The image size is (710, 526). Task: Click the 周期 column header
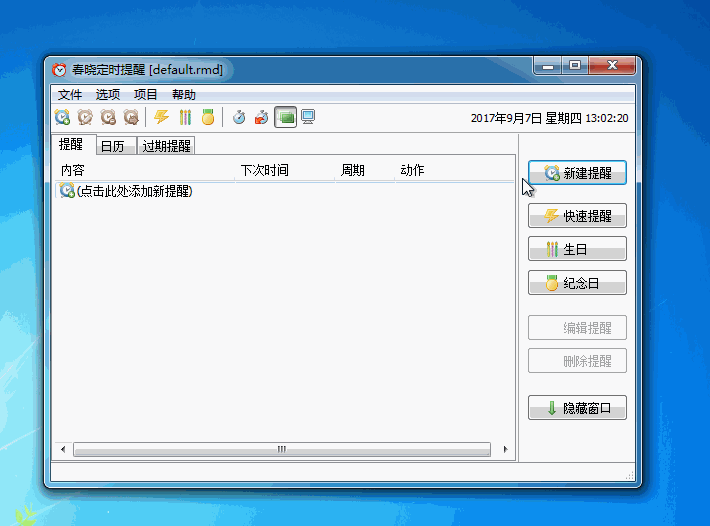click(x=365, y=170)
